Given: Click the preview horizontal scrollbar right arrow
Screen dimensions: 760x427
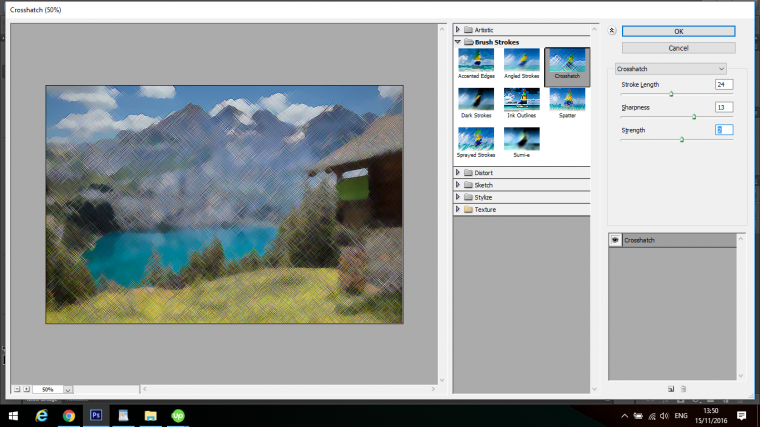Looking at the screenshot, I should pos(433,389).
